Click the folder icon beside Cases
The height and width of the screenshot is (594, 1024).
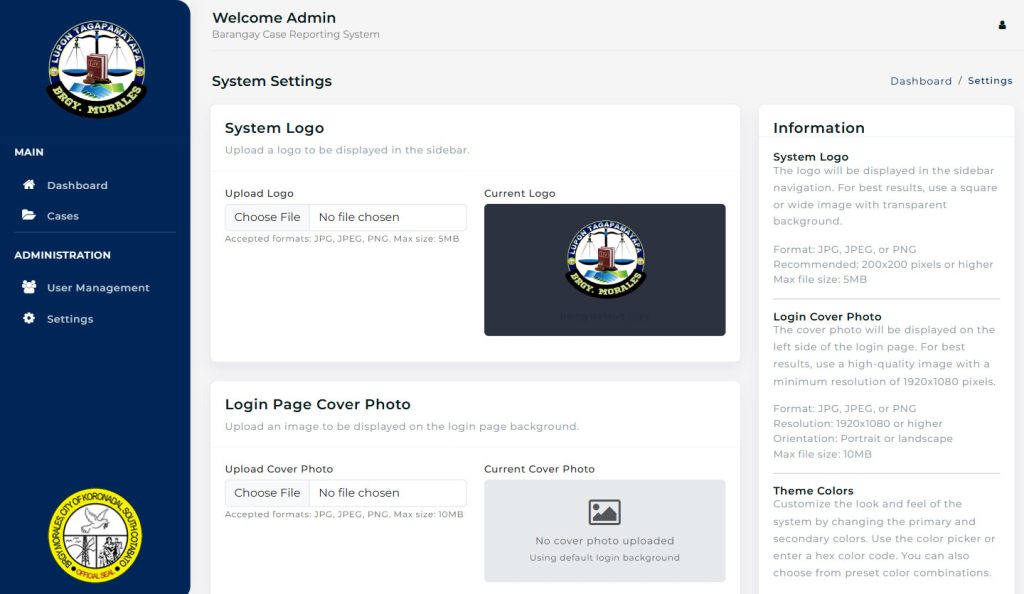29,216
